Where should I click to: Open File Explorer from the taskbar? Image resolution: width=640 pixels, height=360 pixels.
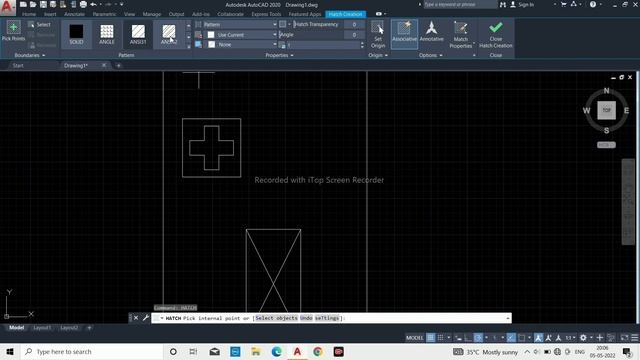click(x=256, y=351)
